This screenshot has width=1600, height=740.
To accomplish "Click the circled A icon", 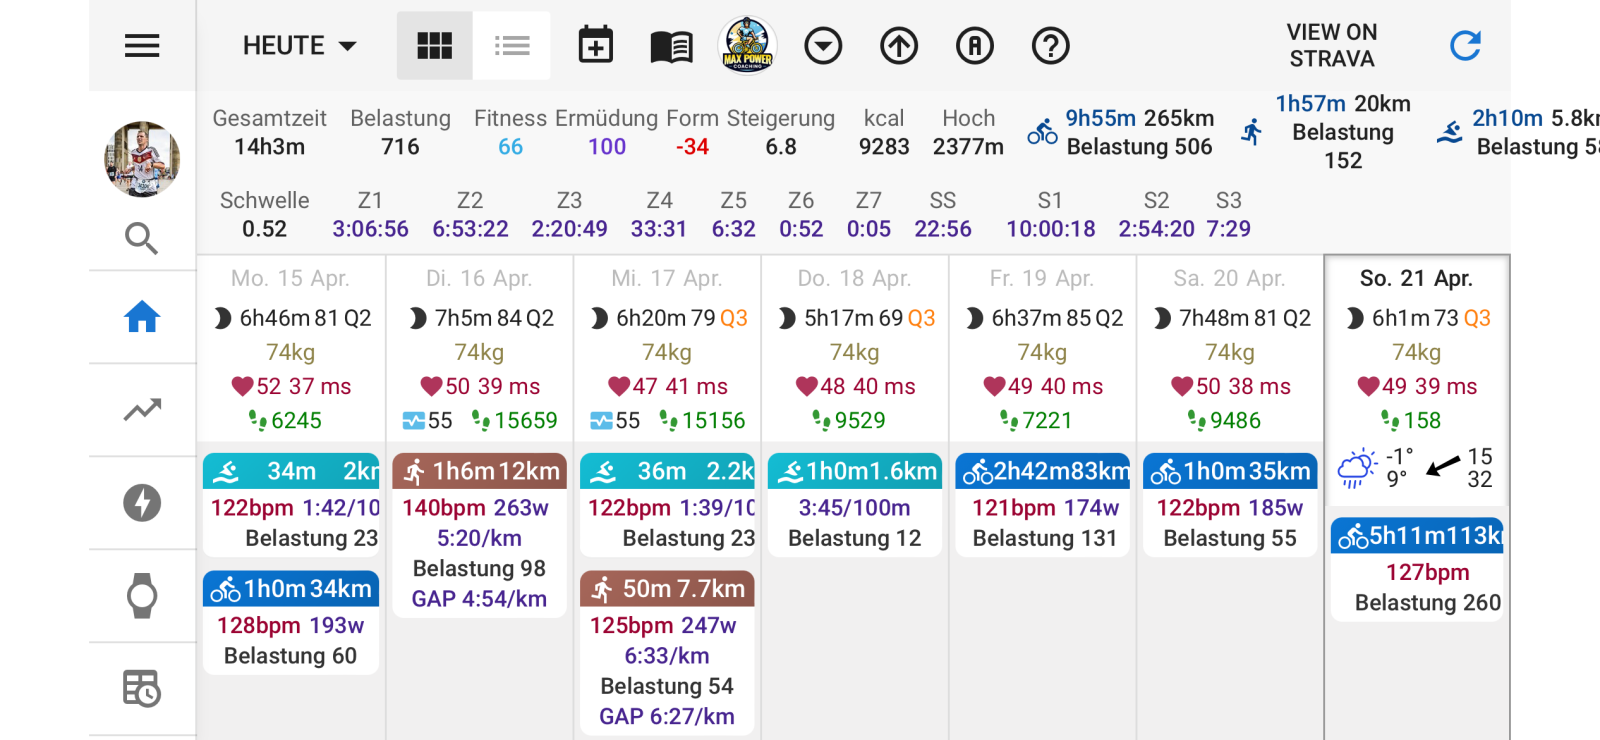I will [975, 46].
